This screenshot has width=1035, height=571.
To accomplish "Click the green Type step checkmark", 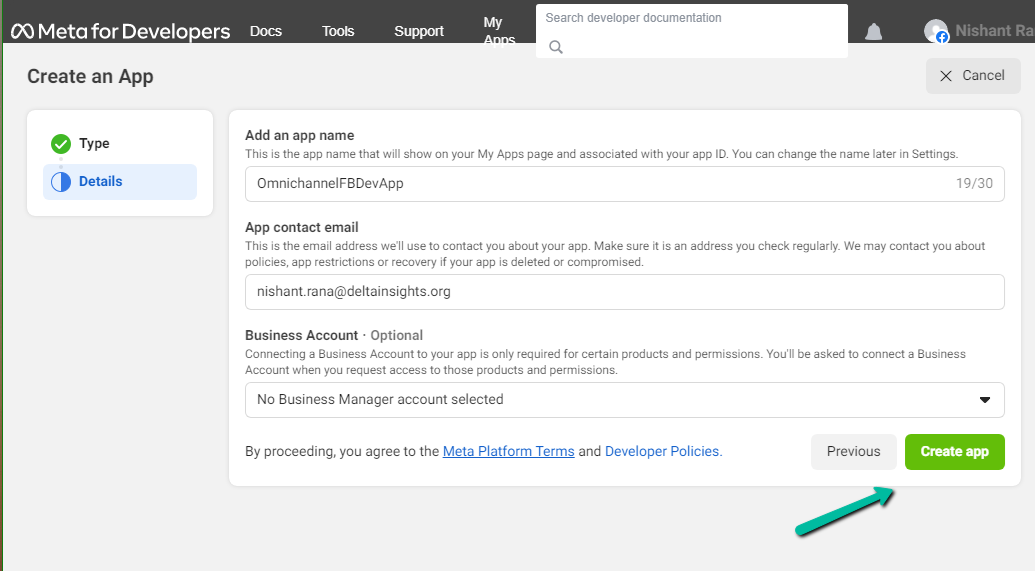I will click(x=61, y=144).
